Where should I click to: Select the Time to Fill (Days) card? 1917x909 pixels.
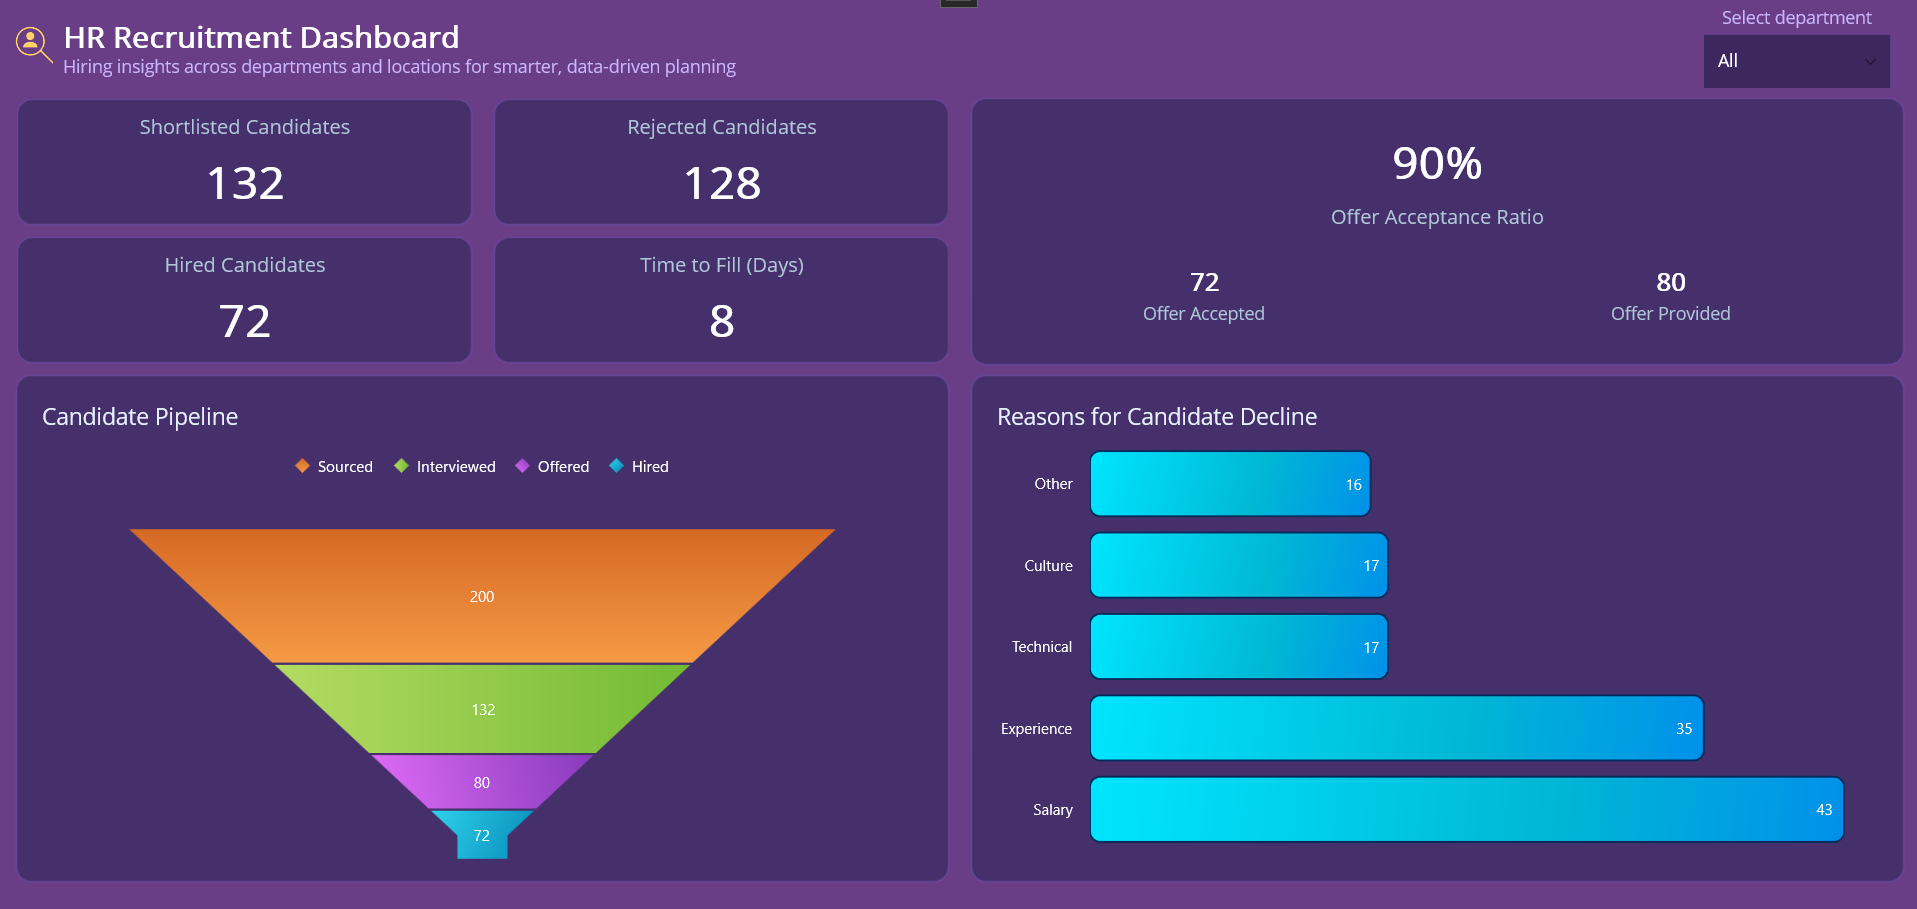721,300
